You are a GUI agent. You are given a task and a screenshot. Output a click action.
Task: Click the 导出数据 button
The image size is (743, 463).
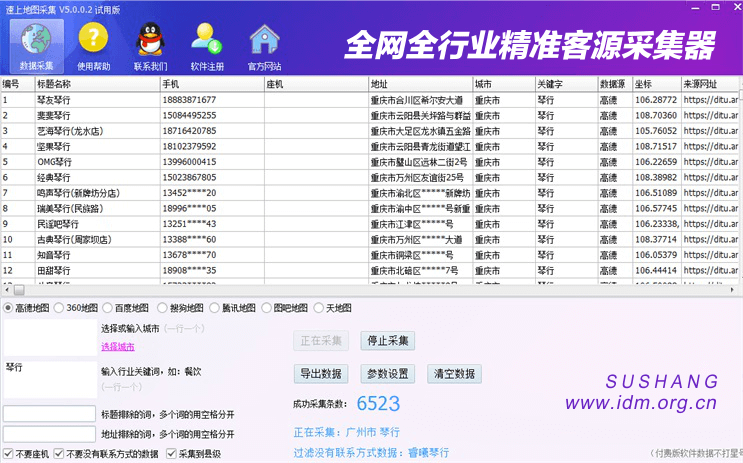321,374
